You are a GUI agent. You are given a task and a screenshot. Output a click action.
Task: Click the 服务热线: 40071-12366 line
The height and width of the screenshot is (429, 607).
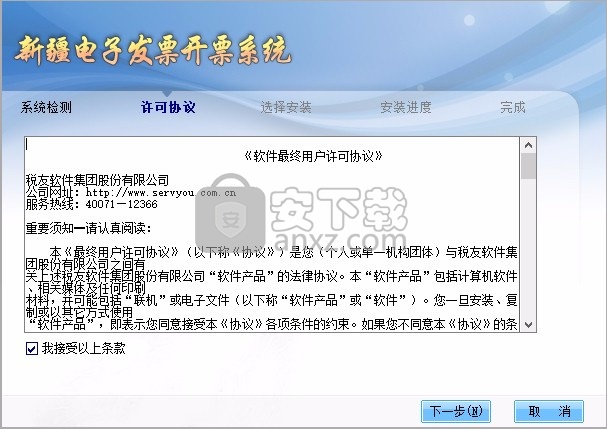pyautogui.click(x=92, y=204)
